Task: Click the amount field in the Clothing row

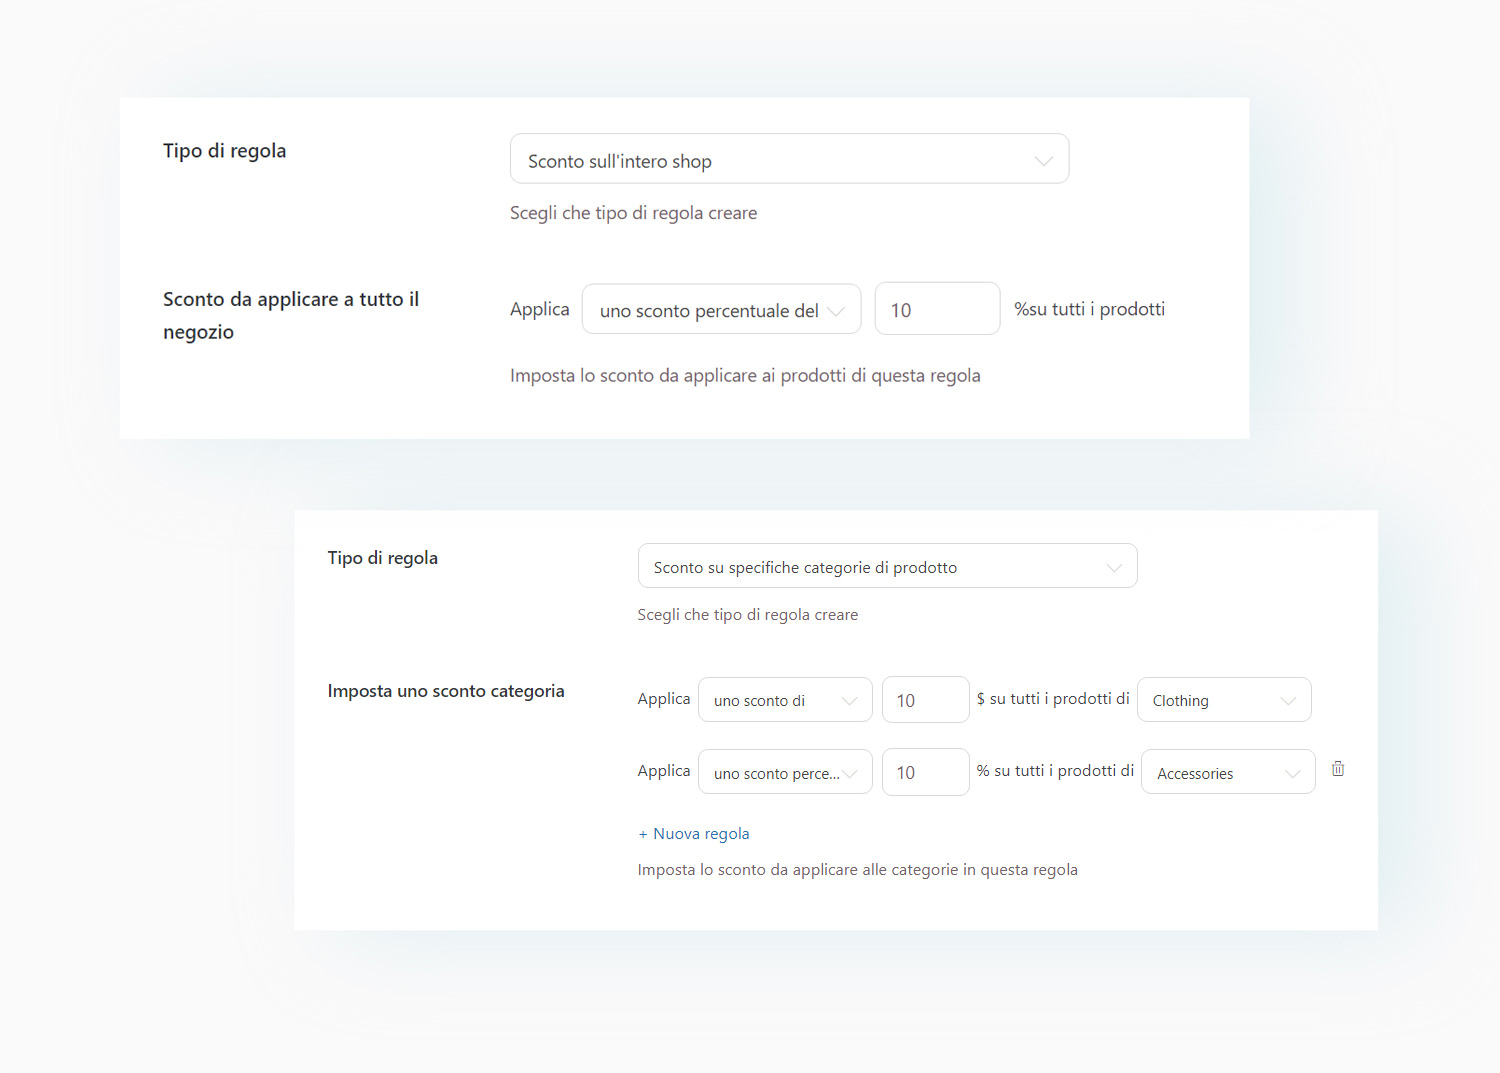Action: 925,701
